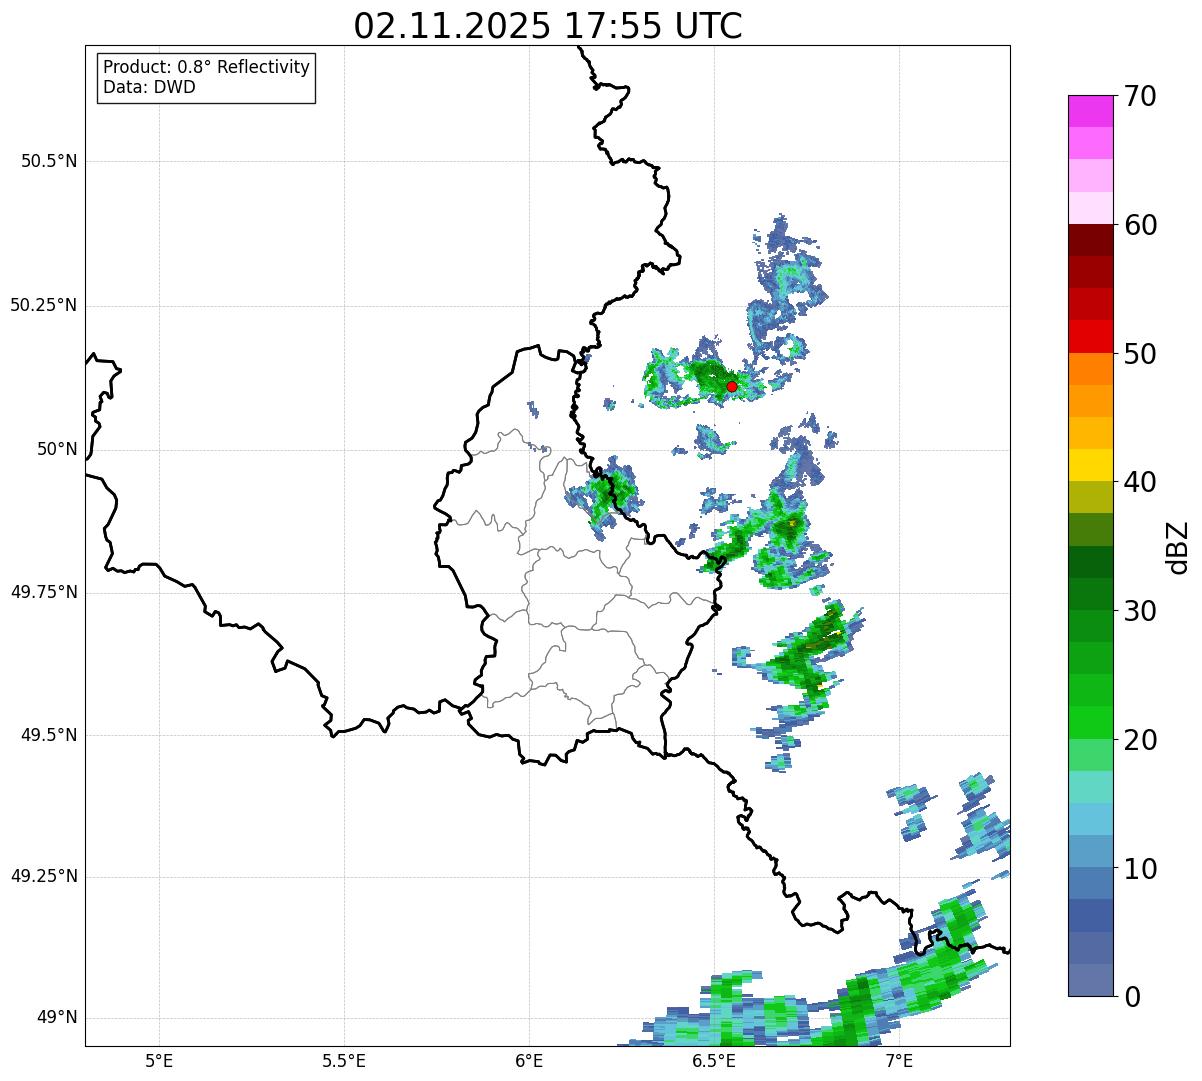The height and width of the screenshot is (1081, 1202).
Task: Click the yellow 40 dBZ colorbar swatch
Action: point(1090,466)
